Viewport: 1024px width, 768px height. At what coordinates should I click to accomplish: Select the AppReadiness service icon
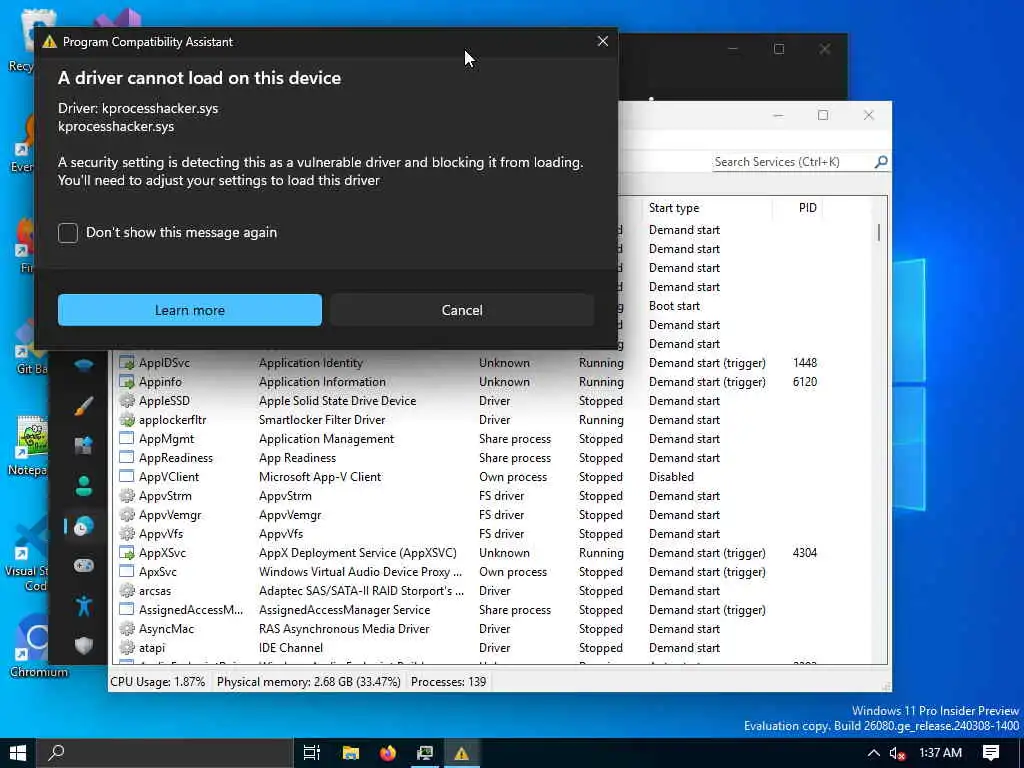click(127, 458)
